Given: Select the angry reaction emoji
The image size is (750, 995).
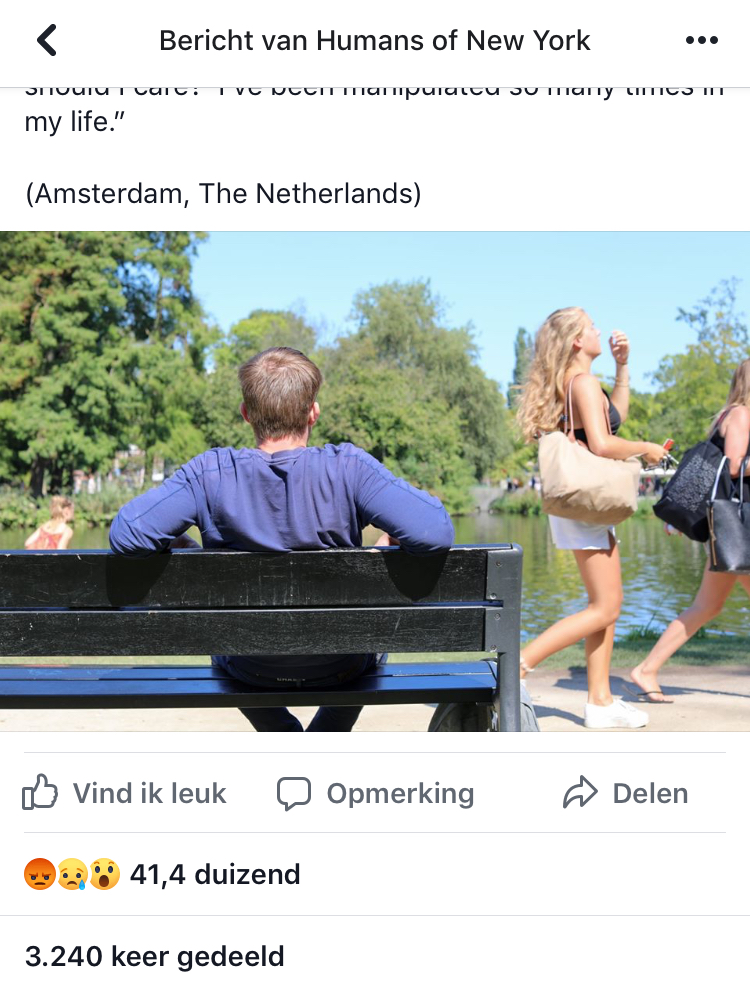Looking at the screenshot, I should coord(39,874).
